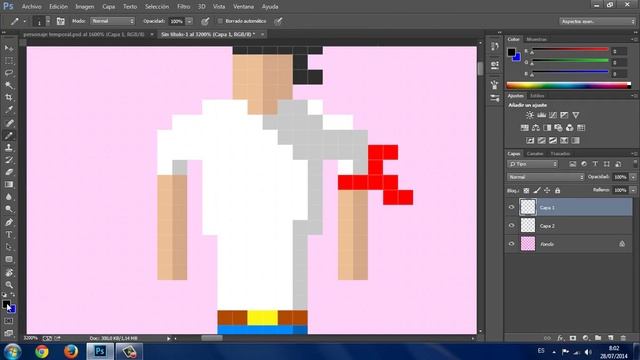Select the Eraser tool
The width and height of the screenshot is (640, 360).
[x=9, y=172]
